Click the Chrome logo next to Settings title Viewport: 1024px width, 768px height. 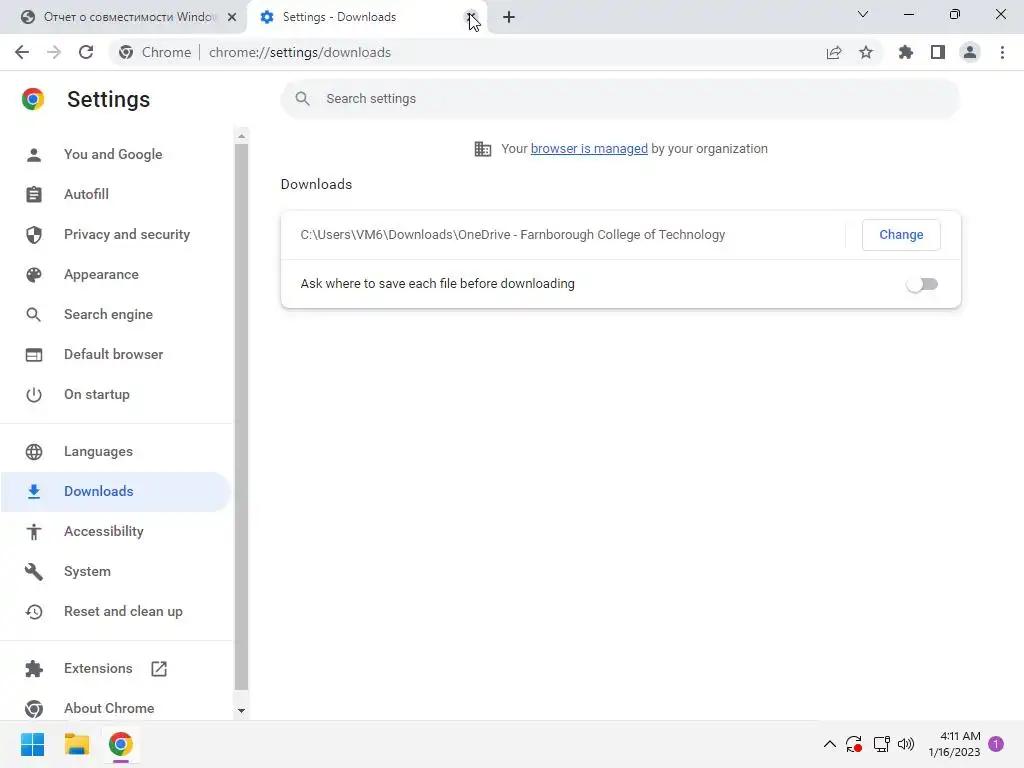[33, 99]
